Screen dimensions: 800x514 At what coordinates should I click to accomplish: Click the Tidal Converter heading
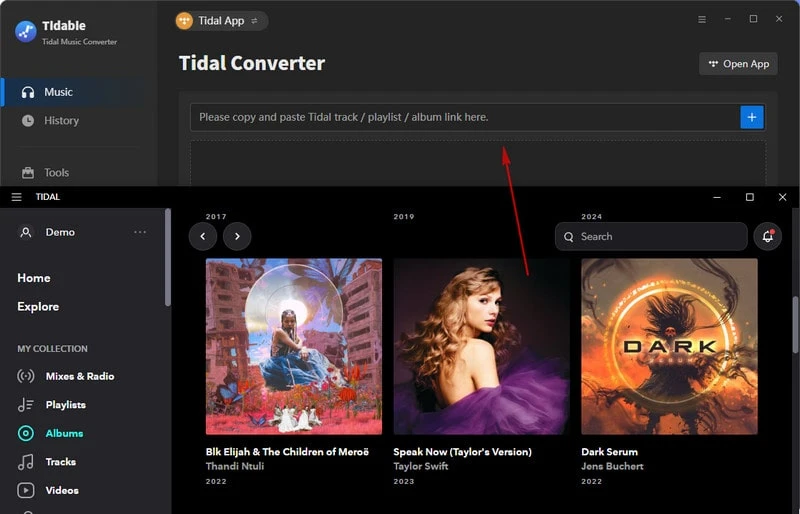[252, 63]
